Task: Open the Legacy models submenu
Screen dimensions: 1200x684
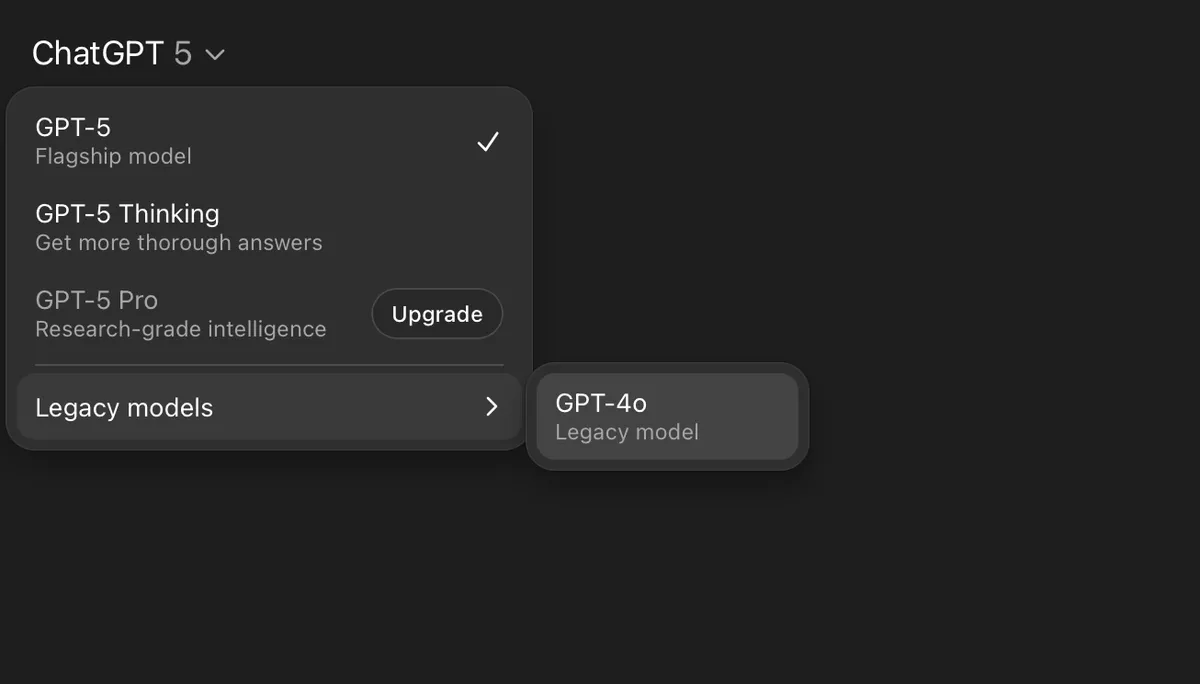Action: pos(268,407)
